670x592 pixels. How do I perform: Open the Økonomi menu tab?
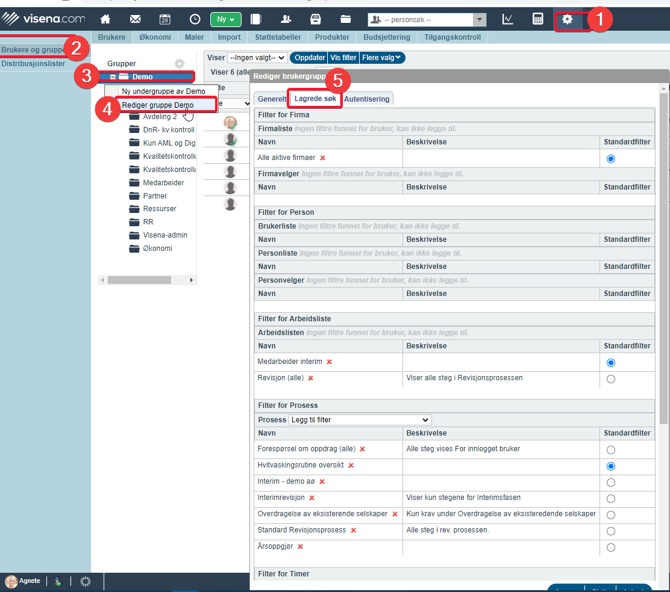155,37
